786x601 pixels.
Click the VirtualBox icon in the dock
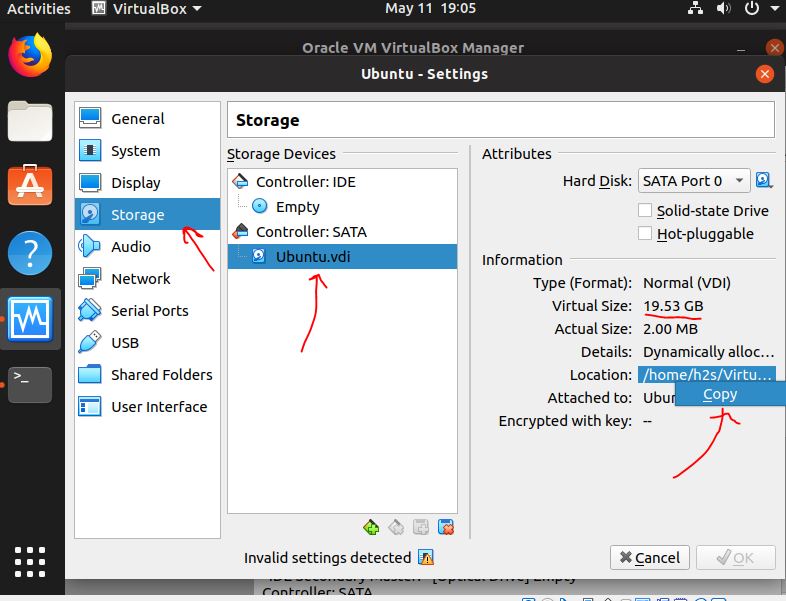(30, 319)
